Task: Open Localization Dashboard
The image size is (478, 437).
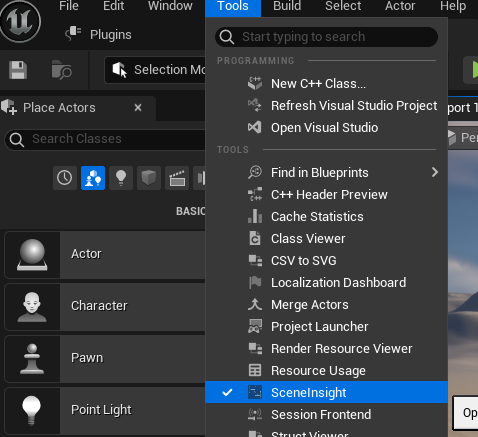Action: 326,283
